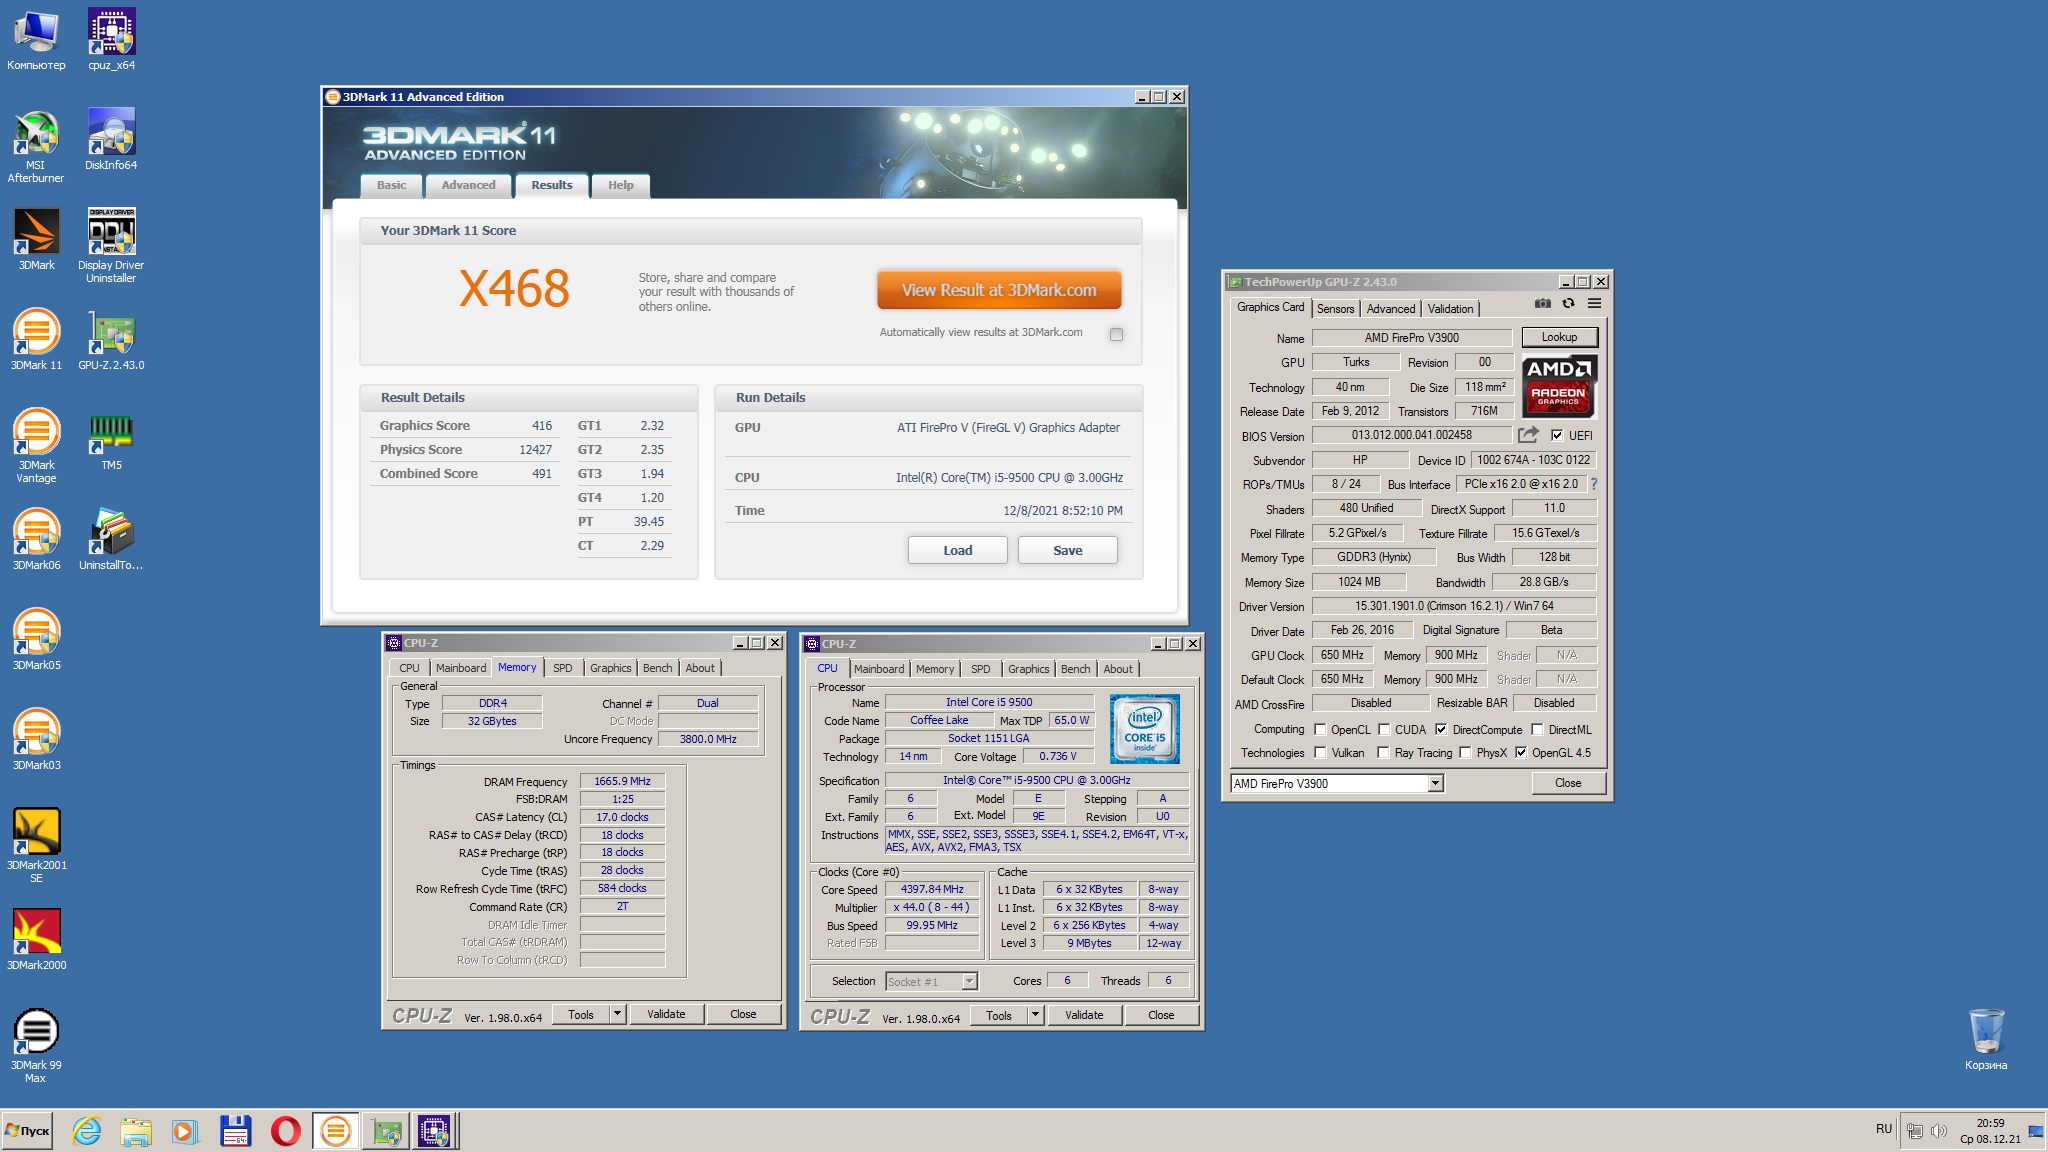Open DiskInfo64 desktop shortcut

tap(111, 140)
